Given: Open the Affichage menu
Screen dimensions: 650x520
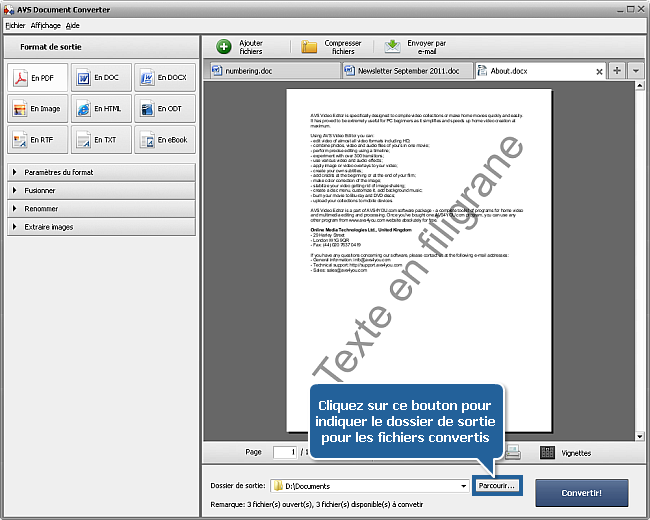Looking at the screenshot, I should coord(46,25).
